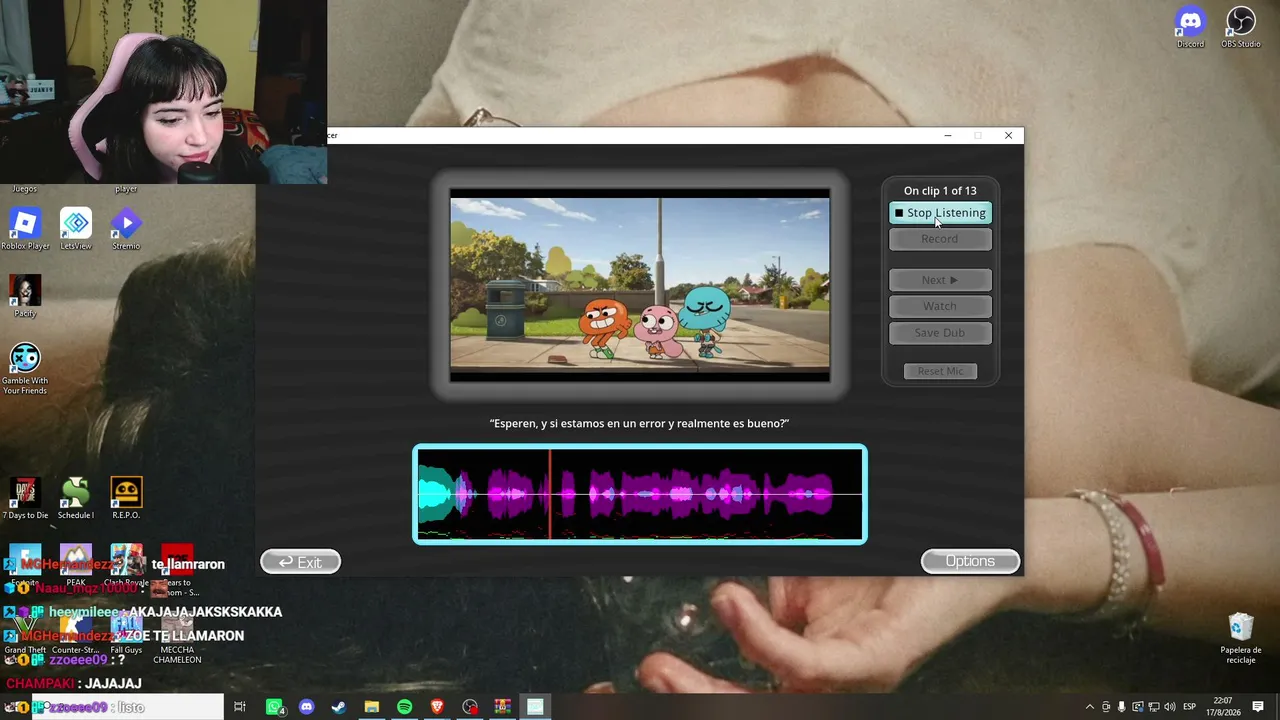Viewport: 1280px width, 720px height.
Task: Exit the dubbing screen
Action: (x=300, y=562)
